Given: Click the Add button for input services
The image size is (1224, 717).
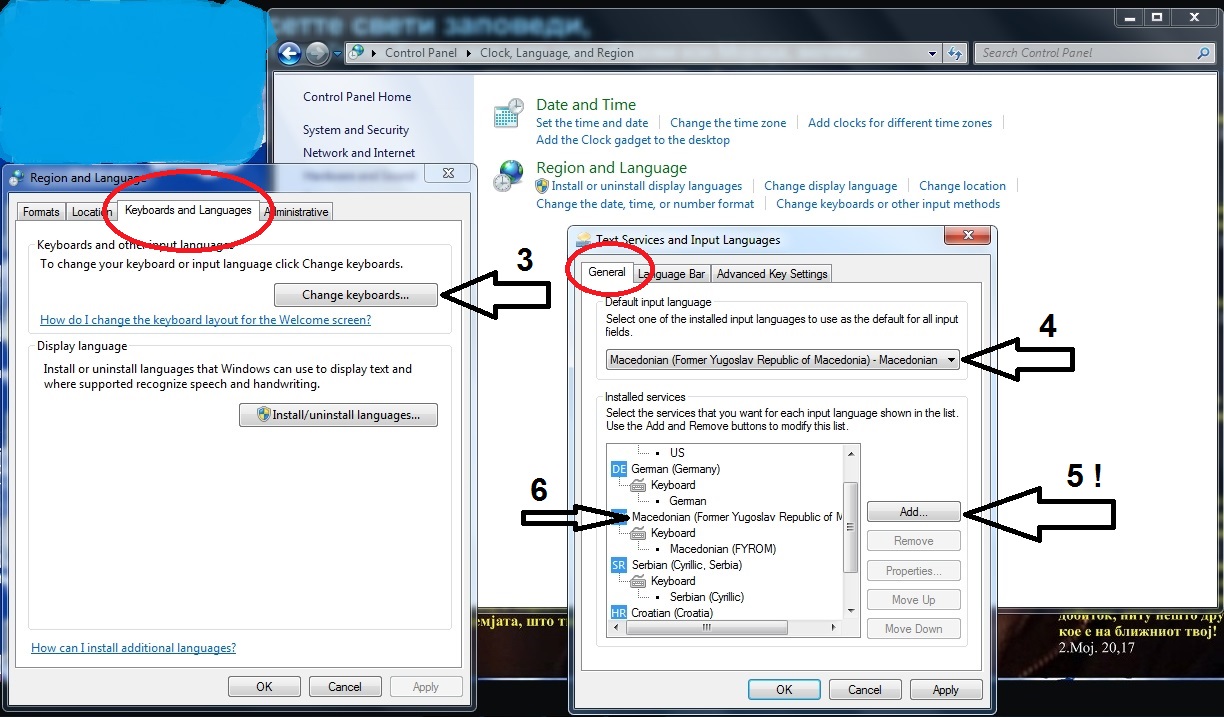Looking at the screenshot, I should point(913,511).
